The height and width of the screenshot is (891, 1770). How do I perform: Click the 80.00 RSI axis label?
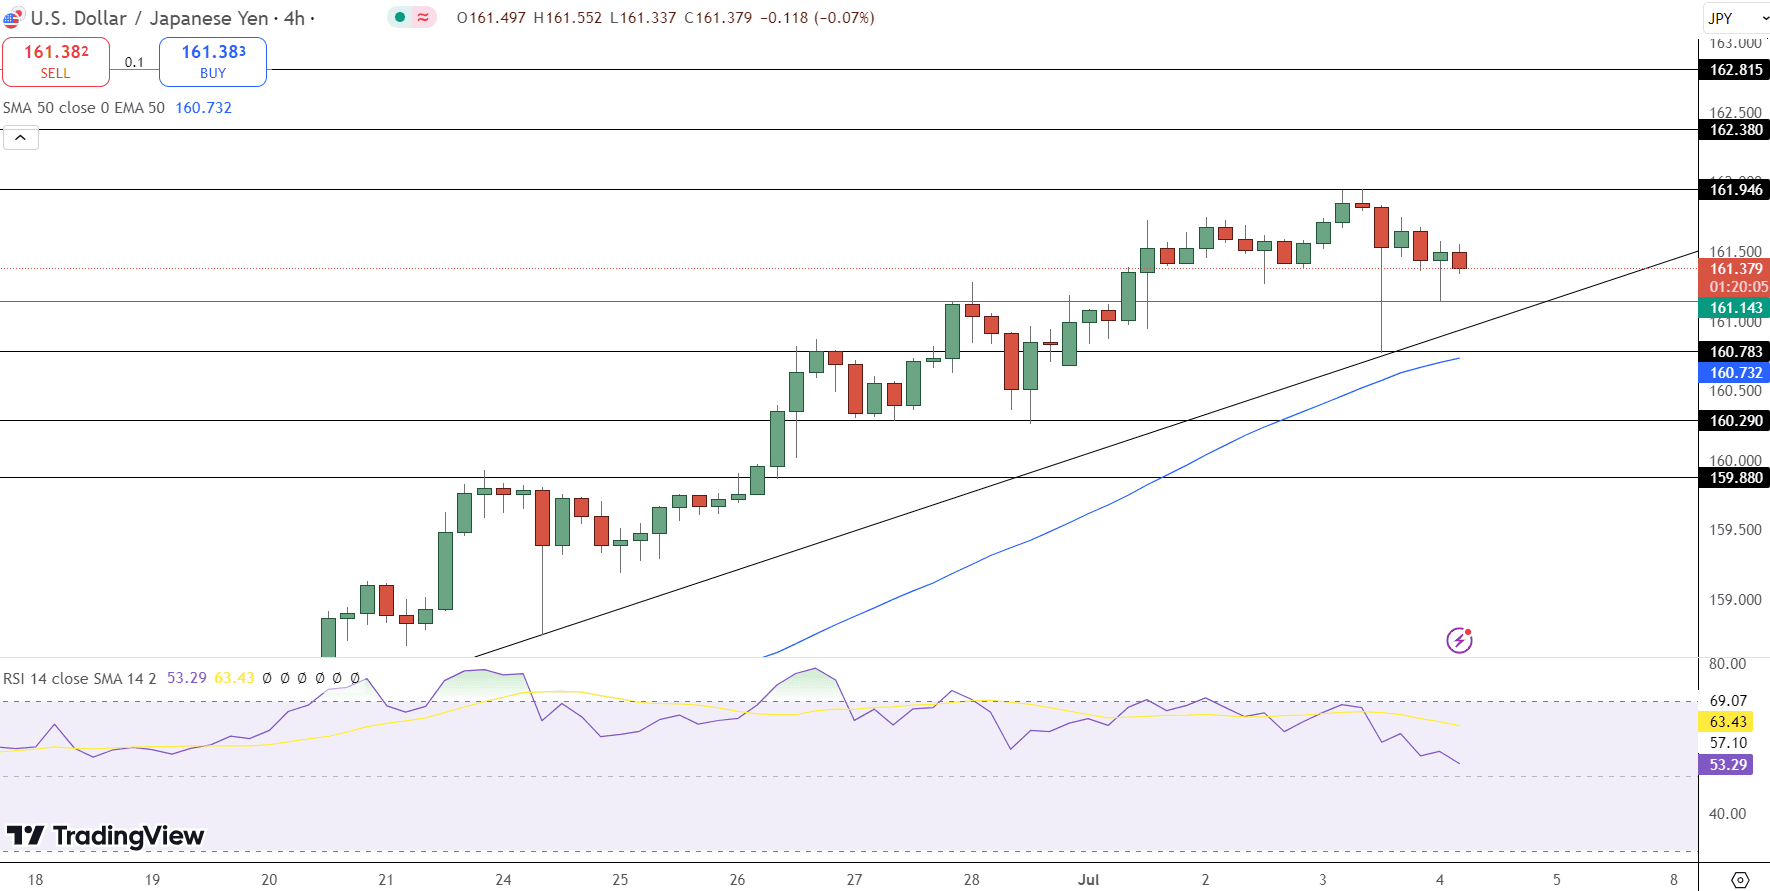[1728, 664]
